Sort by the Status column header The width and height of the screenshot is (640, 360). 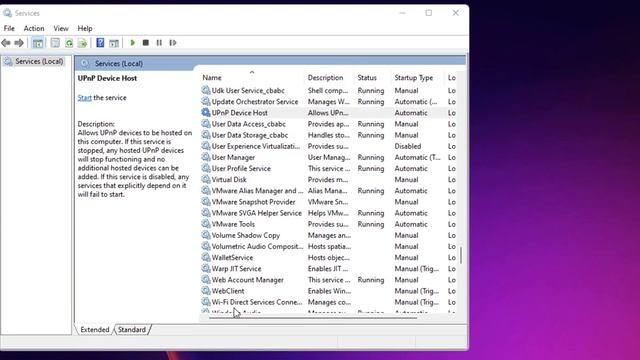click(367, 78)
